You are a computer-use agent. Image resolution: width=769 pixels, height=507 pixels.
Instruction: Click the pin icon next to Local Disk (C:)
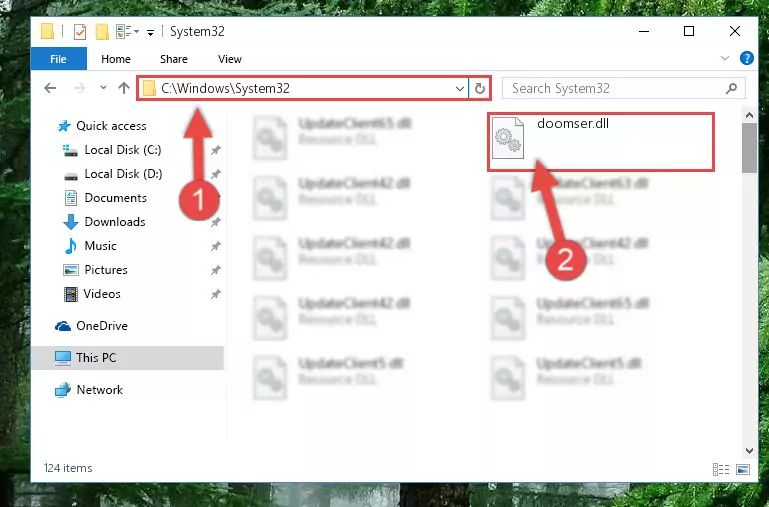click(x=215, y=150)
